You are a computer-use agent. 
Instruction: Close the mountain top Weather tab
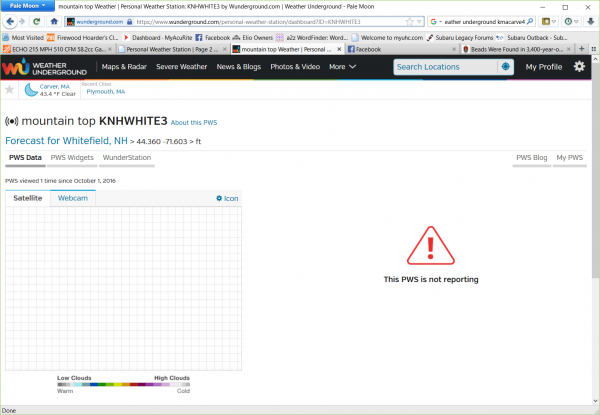pos(339,49)
